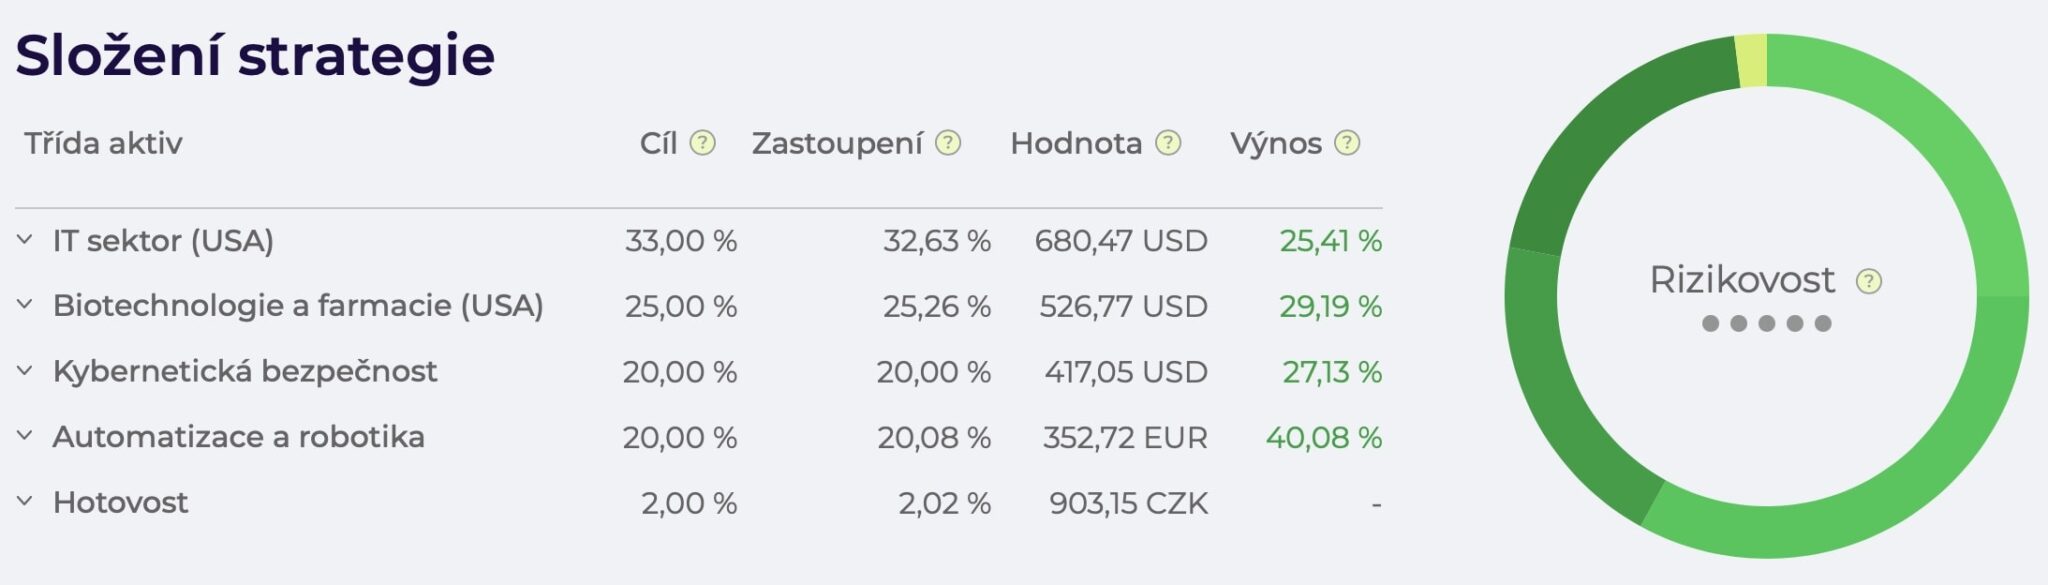Click the 25,41 % yield value
Viewport: 2048px width, 585px height.
pos(1331,241)
